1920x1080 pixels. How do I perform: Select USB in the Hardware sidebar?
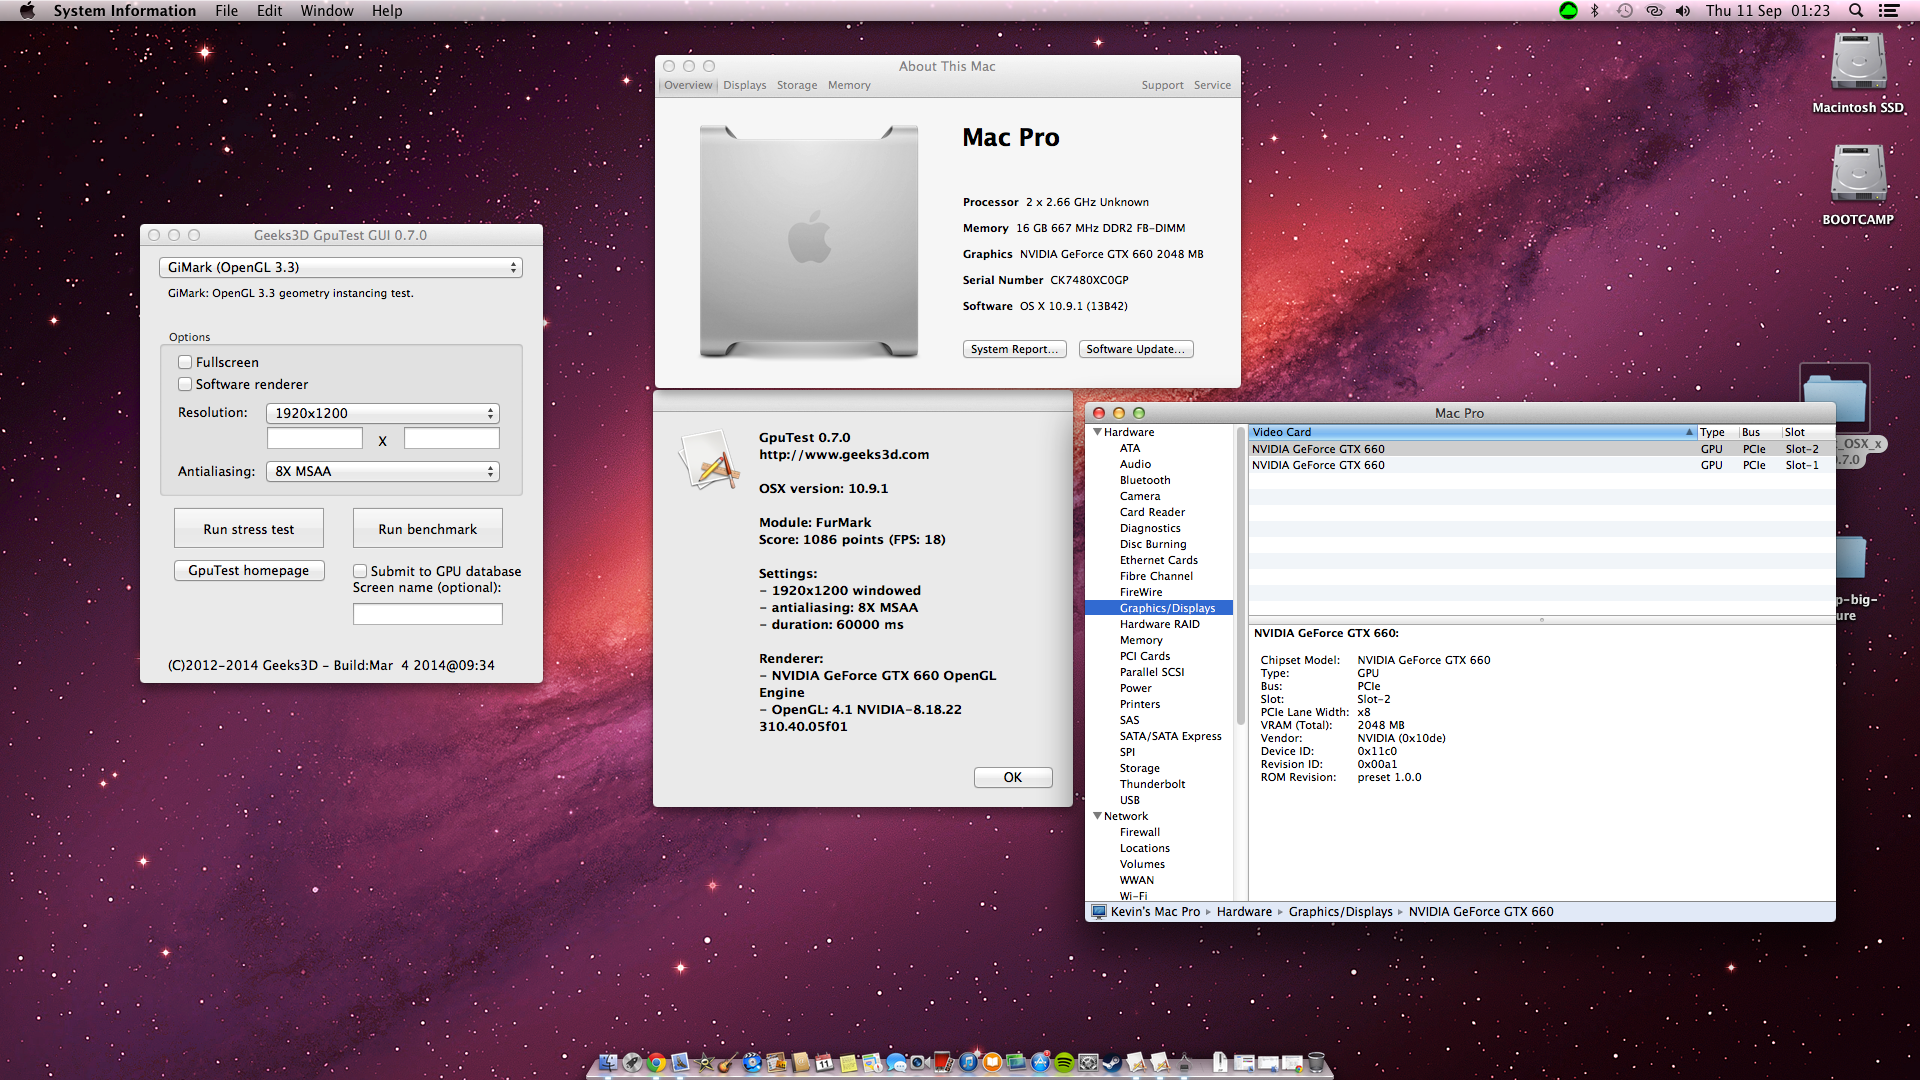pyautogui.click(x=1130, y=800)
